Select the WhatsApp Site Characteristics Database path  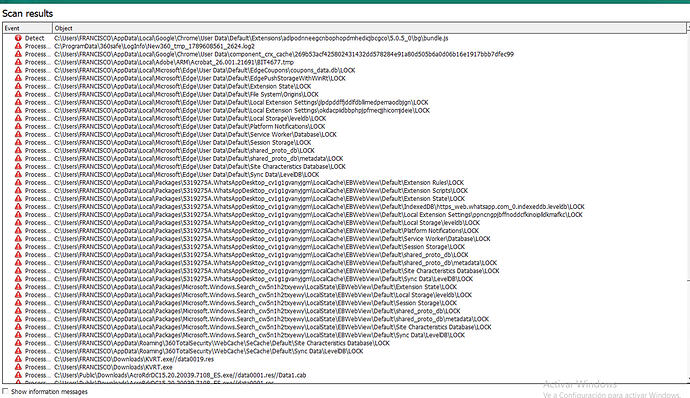click(x=277, y=271)
